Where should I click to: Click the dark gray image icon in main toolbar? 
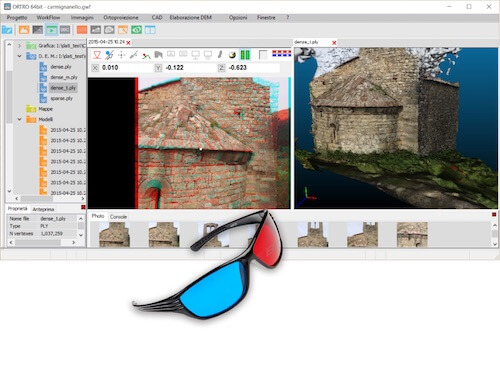tap(38, 30)
